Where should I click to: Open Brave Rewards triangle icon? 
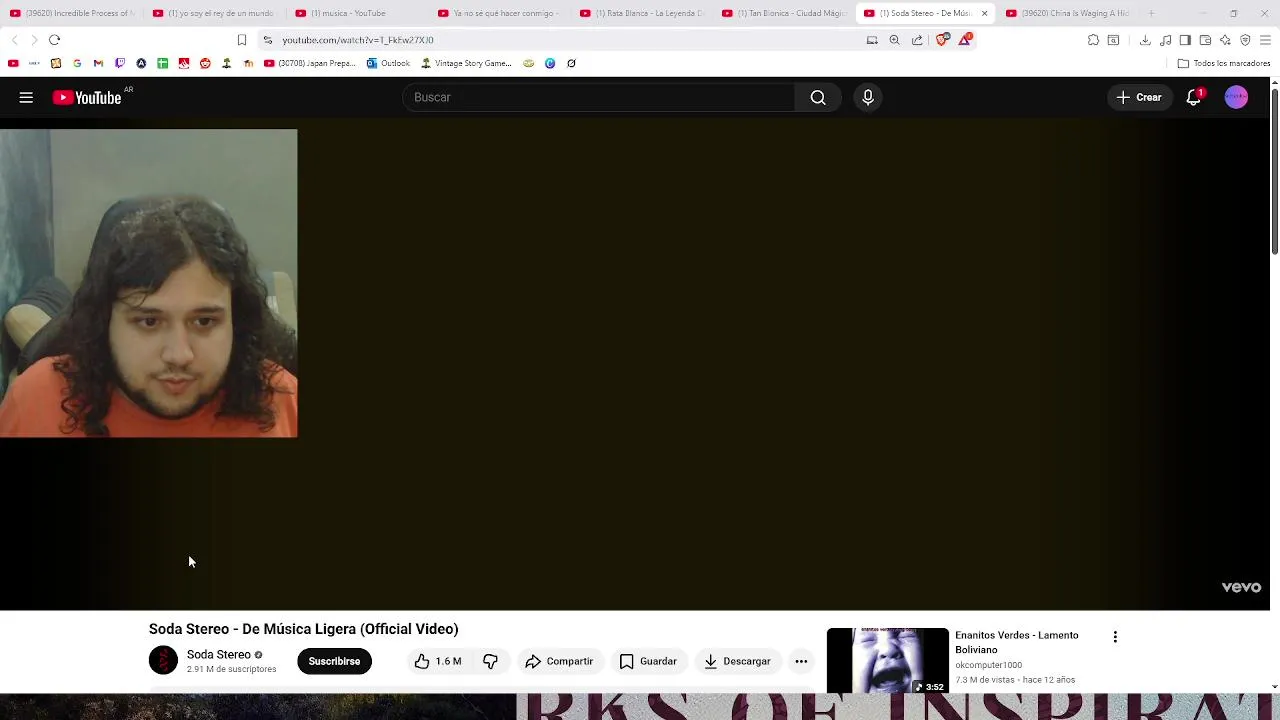coord(965,40)
